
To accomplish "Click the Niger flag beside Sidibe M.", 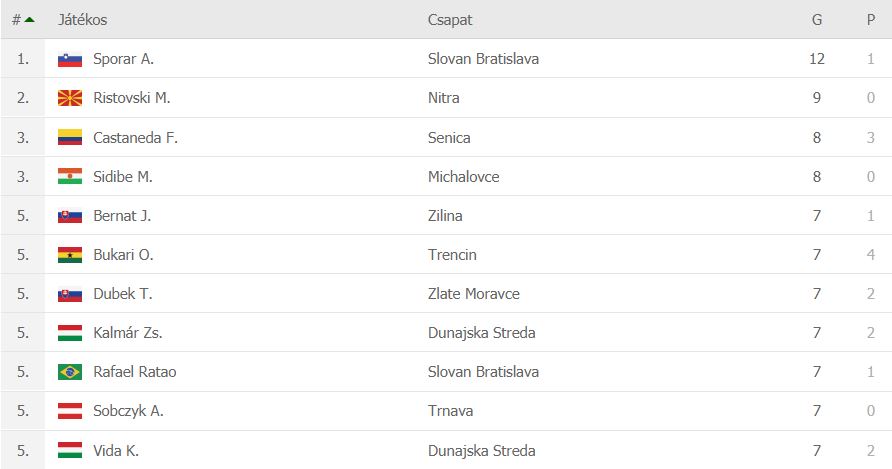I will pyautogui.click(x=70, y=176).
